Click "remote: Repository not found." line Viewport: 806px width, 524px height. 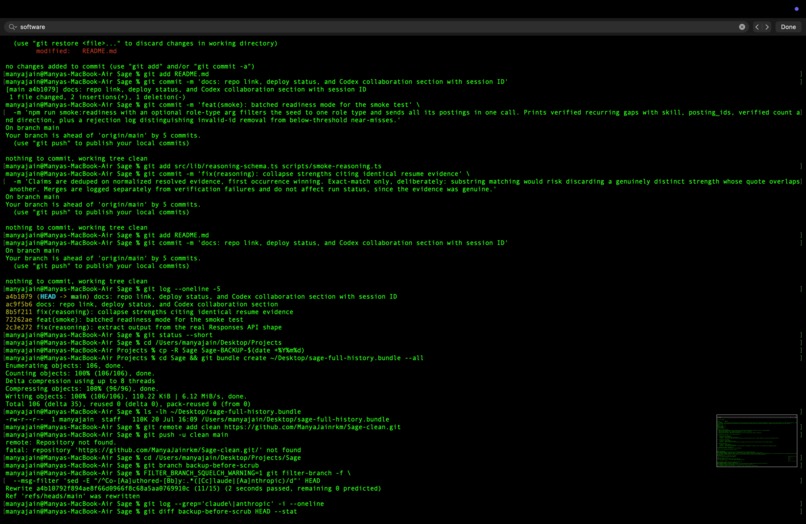(x=61, y=442)
